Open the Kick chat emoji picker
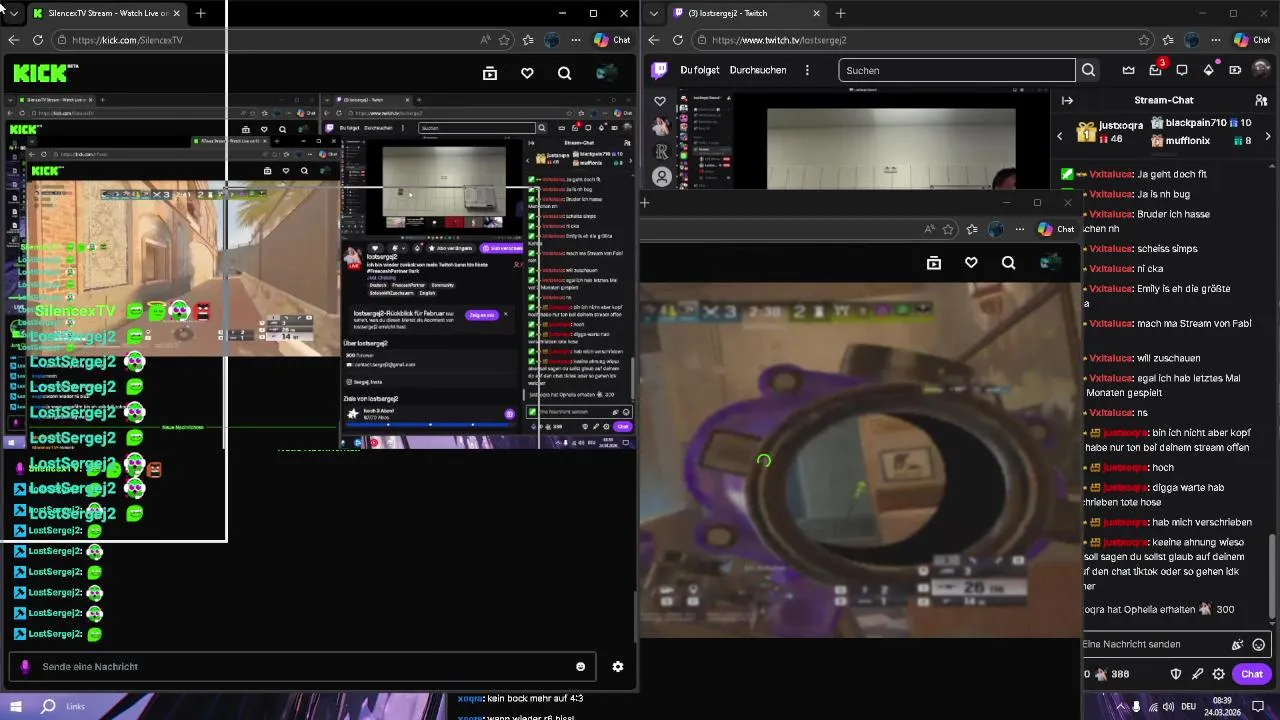This screenshot has width=1280, height=720. pyautogui.click(x=580, y=667)
